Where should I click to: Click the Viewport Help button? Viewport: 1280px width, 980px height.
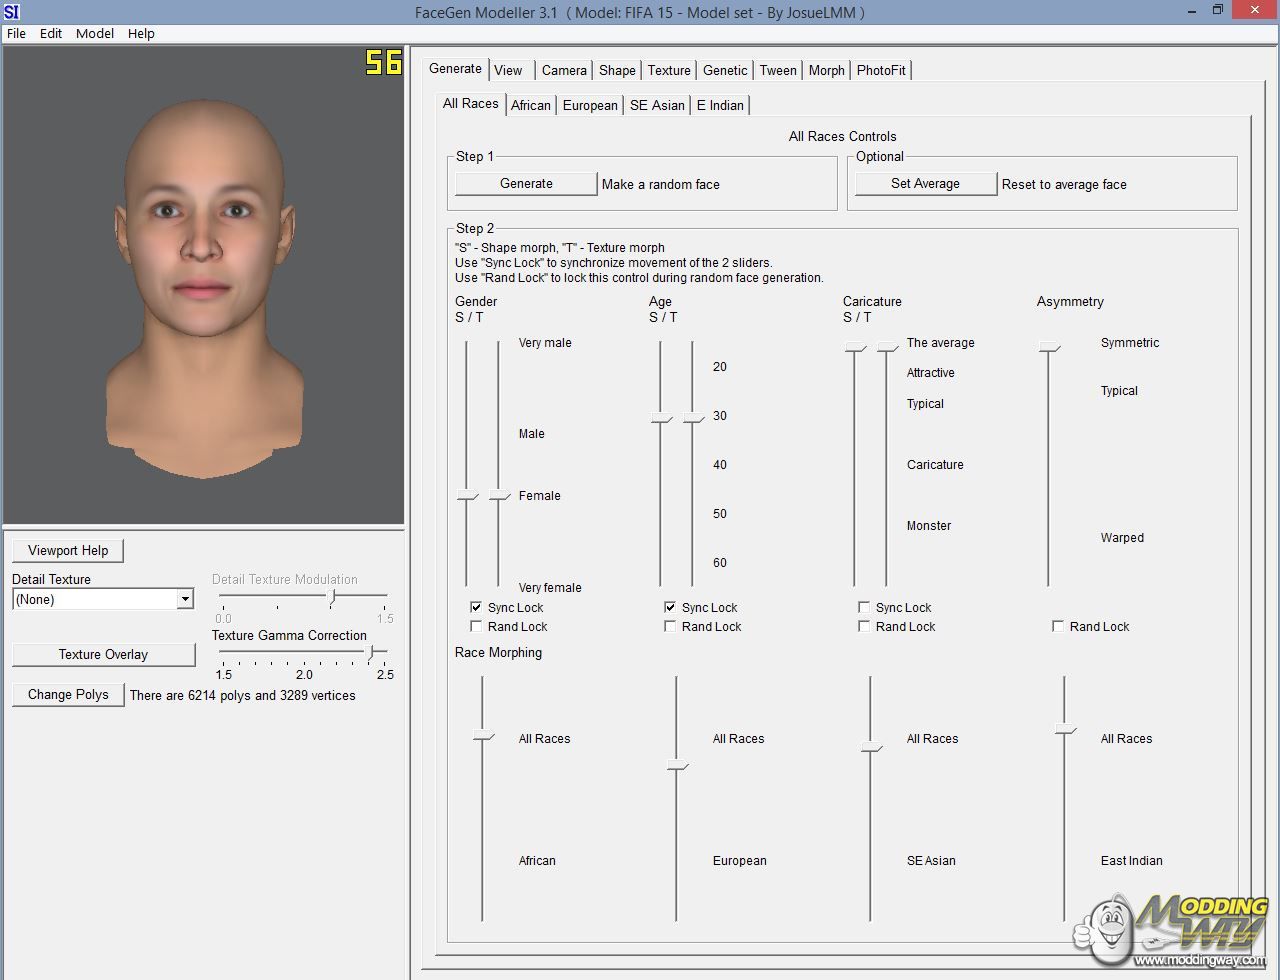[x=68, y=551]
